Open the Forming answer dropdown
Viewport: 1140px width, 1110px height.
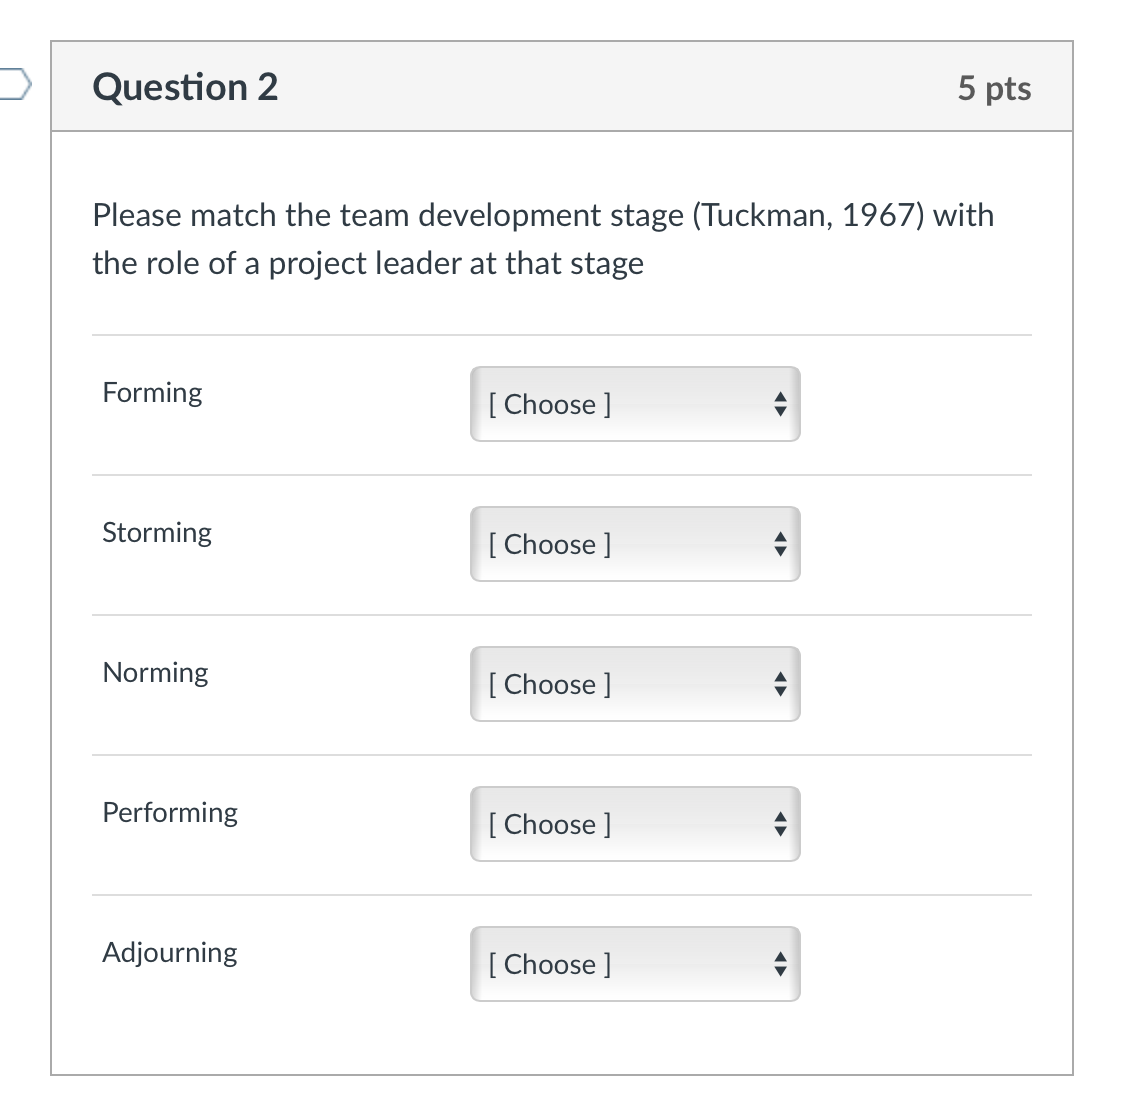click(x=634, y=404)
